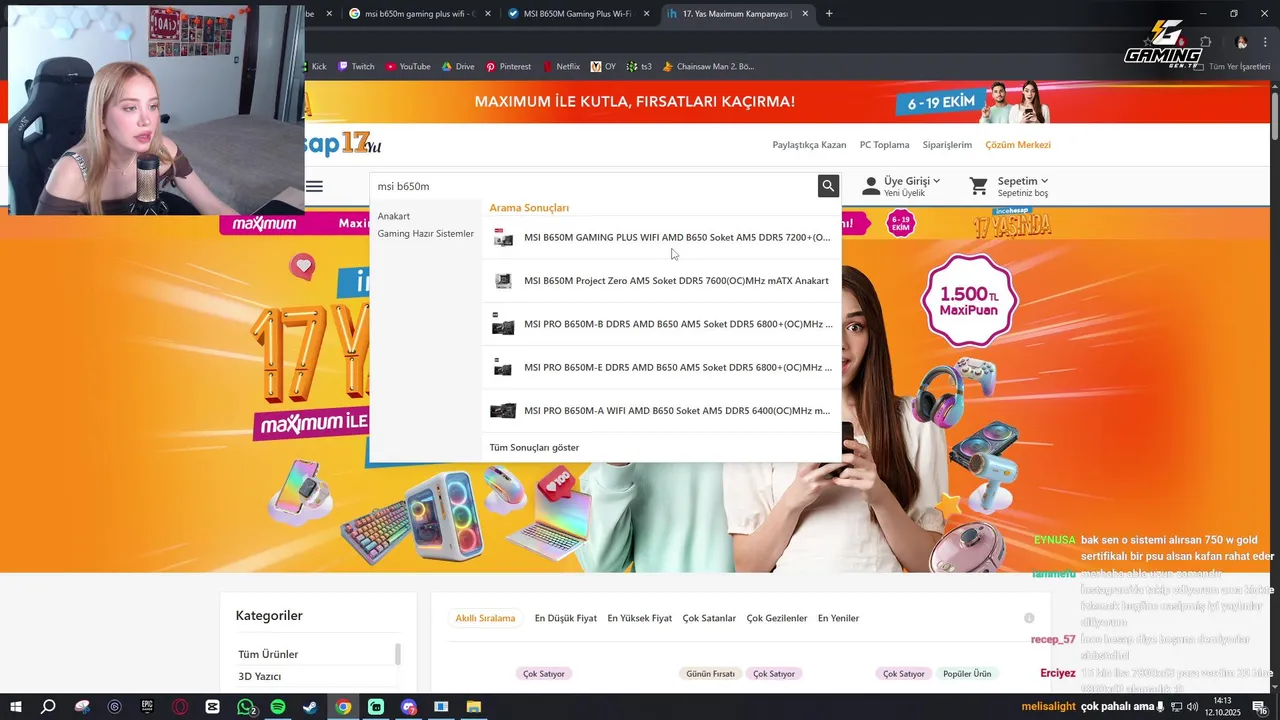Open Steam from taskbar
Viewport: 1280px width, 720px height.
click(x=310, y=707)
